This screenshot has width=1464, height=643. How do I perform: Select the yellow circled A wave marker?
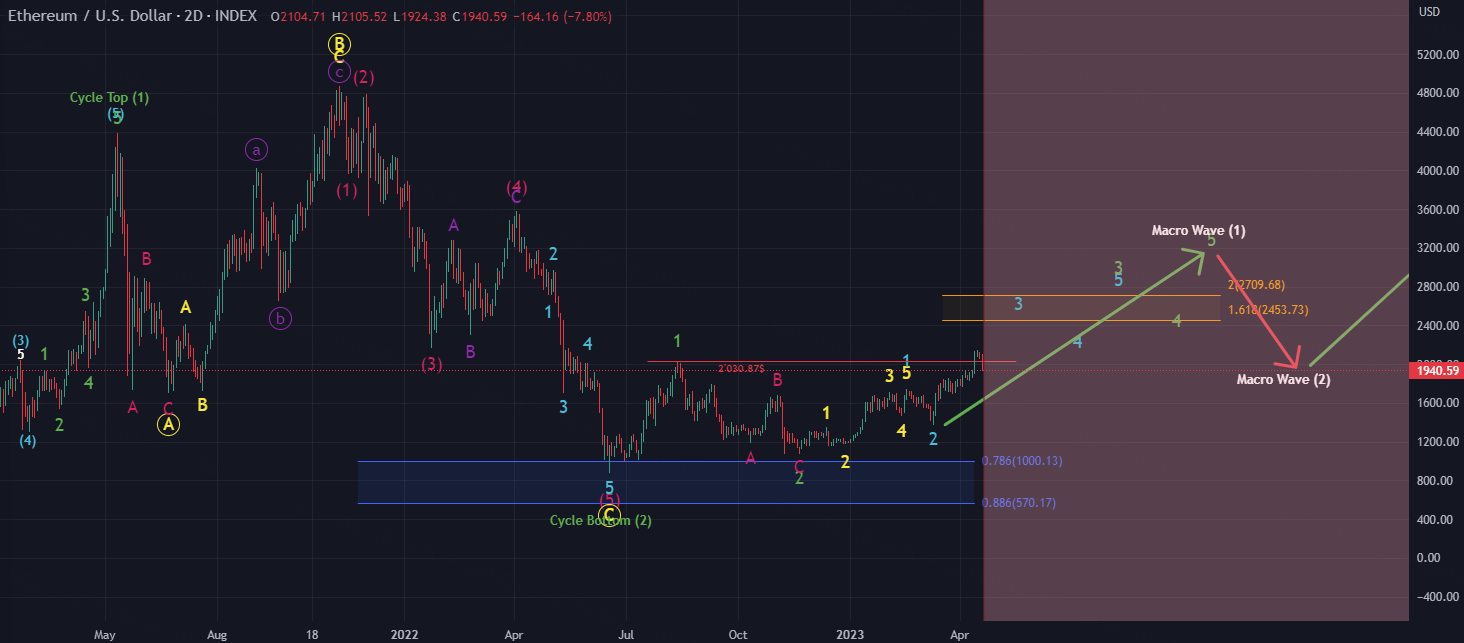[169, 425]
